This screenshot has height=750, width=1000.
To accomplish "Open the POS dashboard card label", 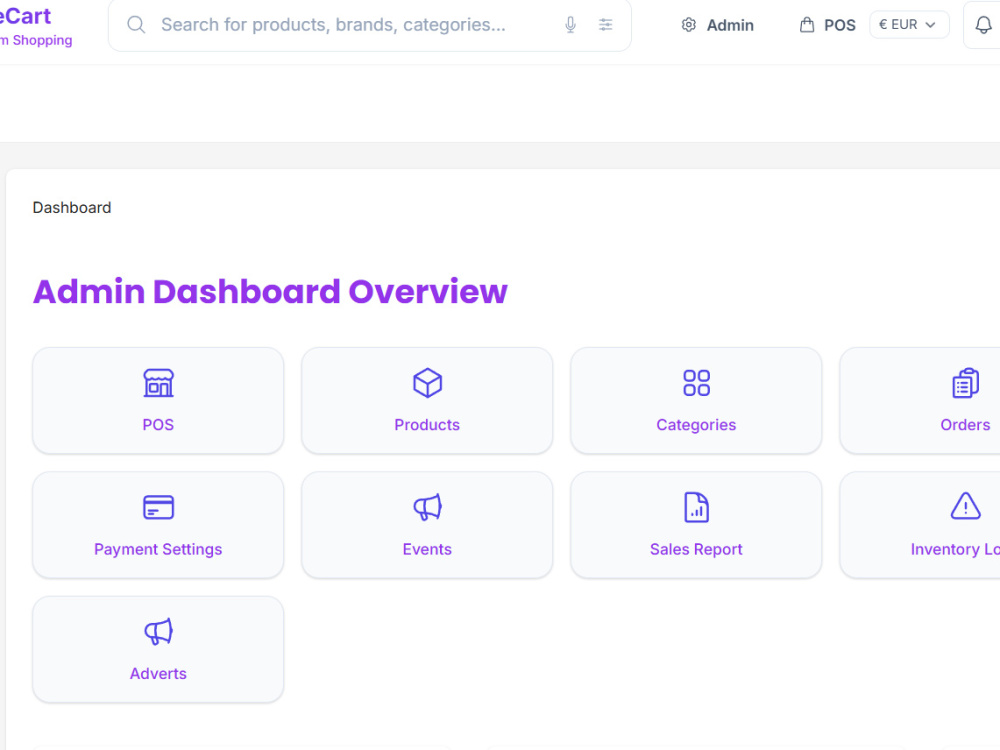I will click(x=158, y=425).
